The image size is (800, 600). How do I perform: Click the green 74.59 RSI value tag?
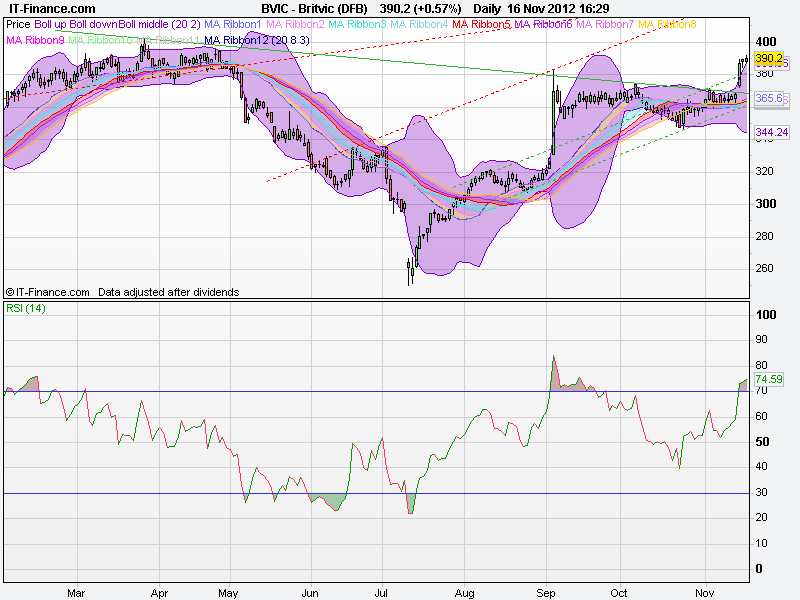click(768, 380)
